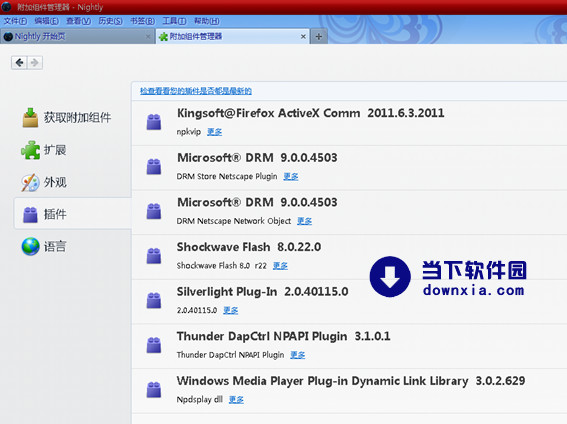
Task: Click the green puzzle 扩展 icon
Action: tap(30, 150)
